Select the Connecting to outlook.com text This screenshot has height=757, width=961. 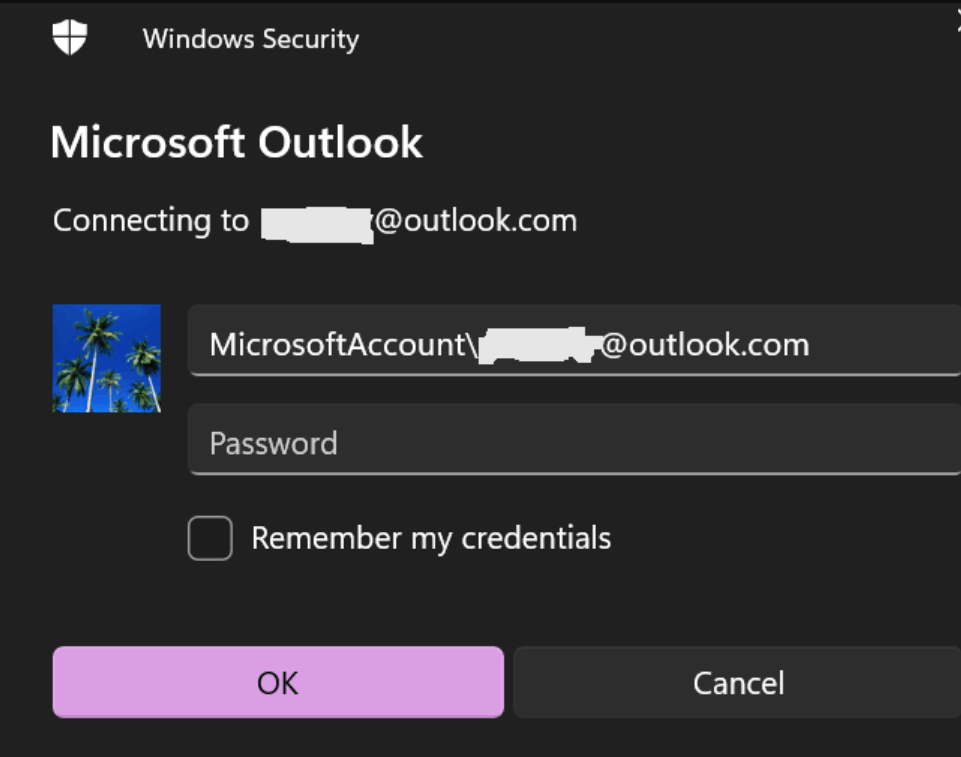click(313, 220)
